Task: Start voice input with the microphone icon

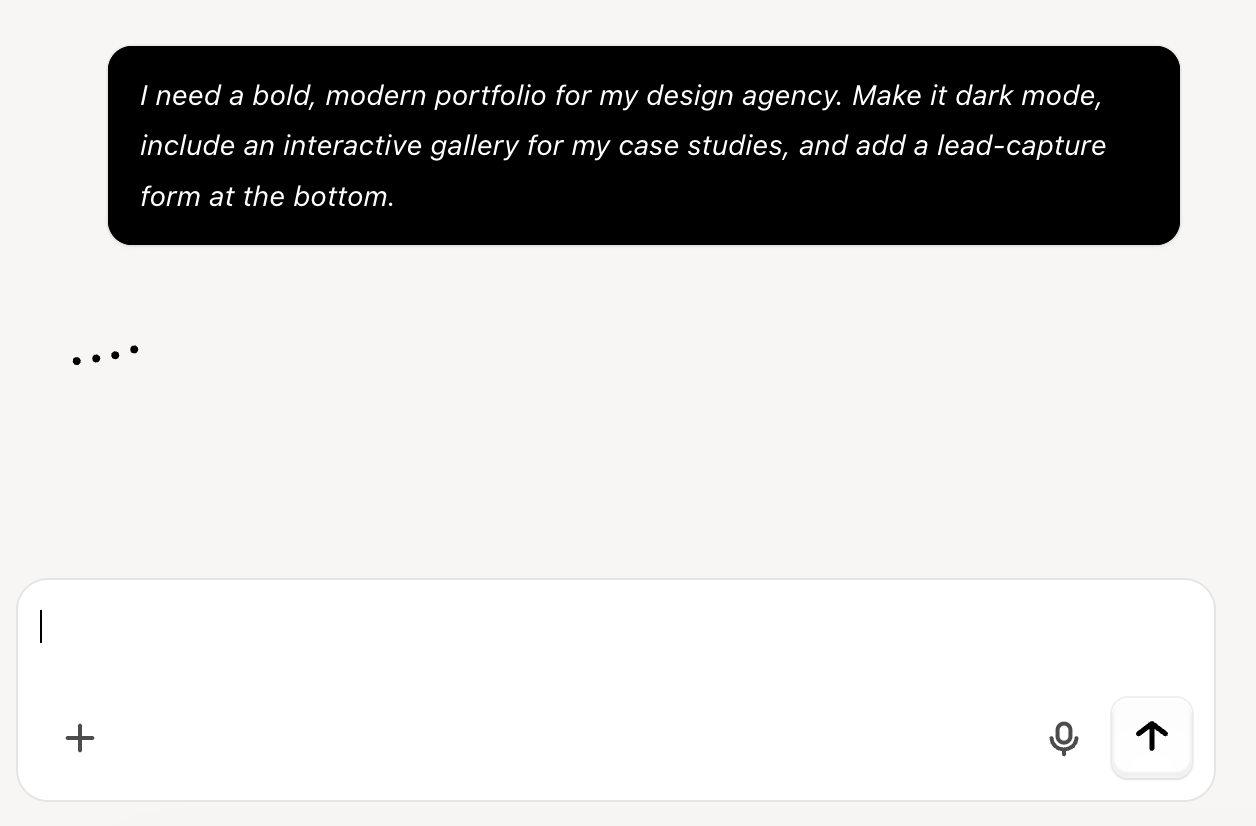Action: tap(1063, 738)
